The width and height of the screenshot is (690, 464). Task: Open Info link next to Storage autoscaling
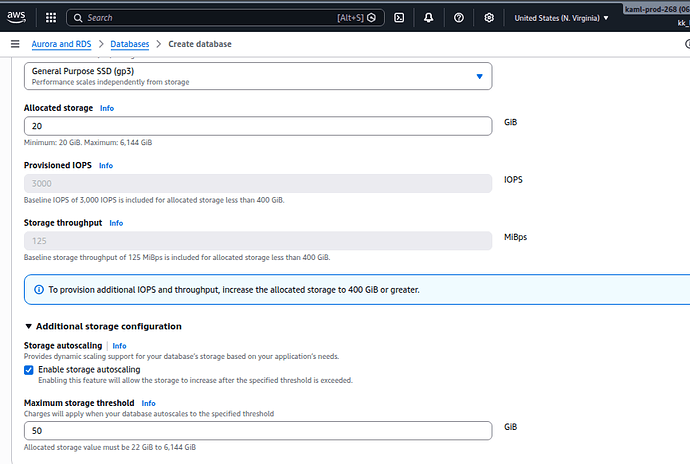click(x=119, y=346)
